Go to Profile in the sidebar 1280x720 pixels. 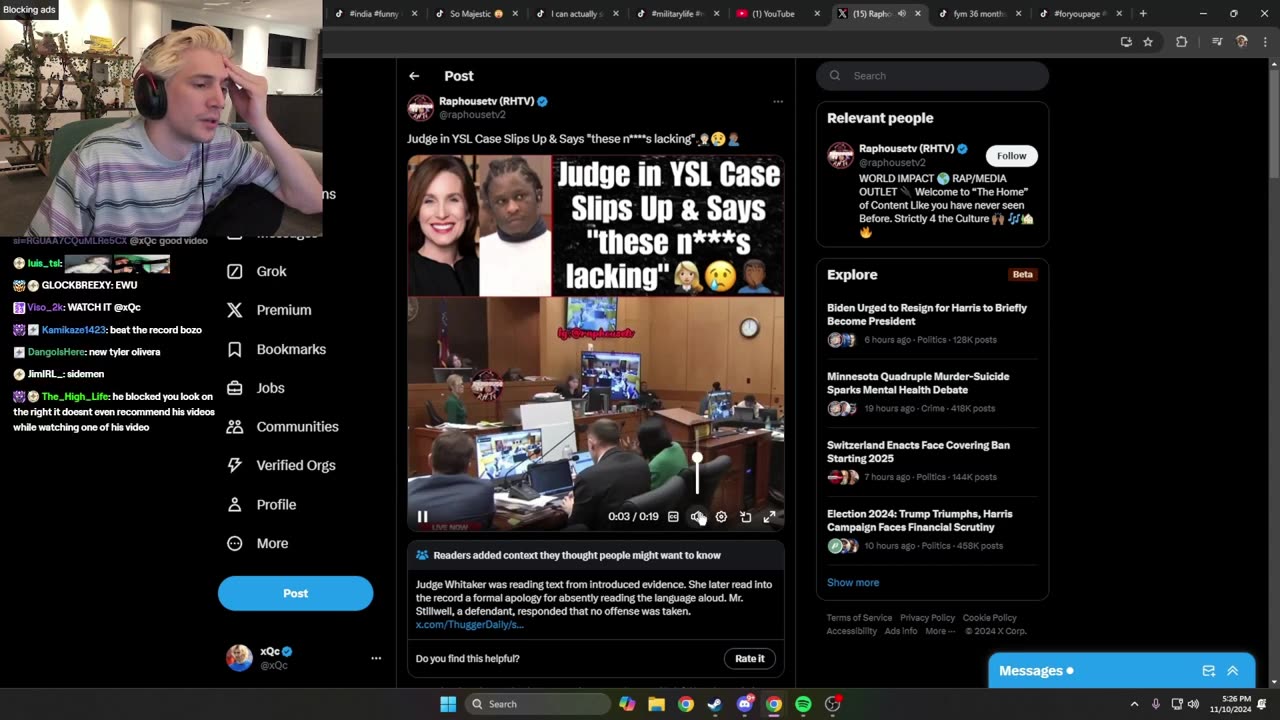[262, 504]
